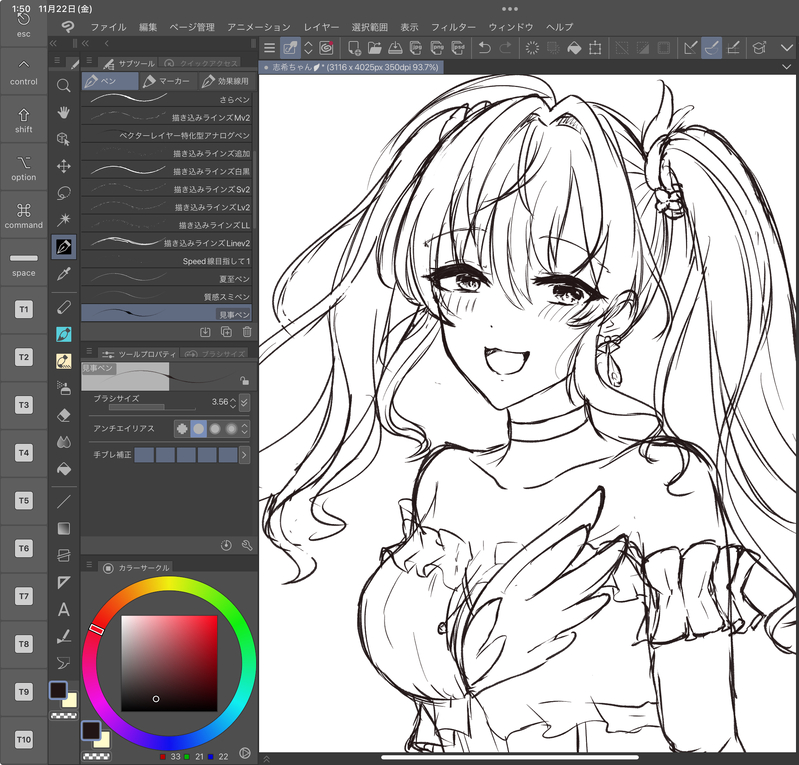The image size is (799, 765).
Task: Switch to the マーカー sub tool tab
Action: pos(167,81)
